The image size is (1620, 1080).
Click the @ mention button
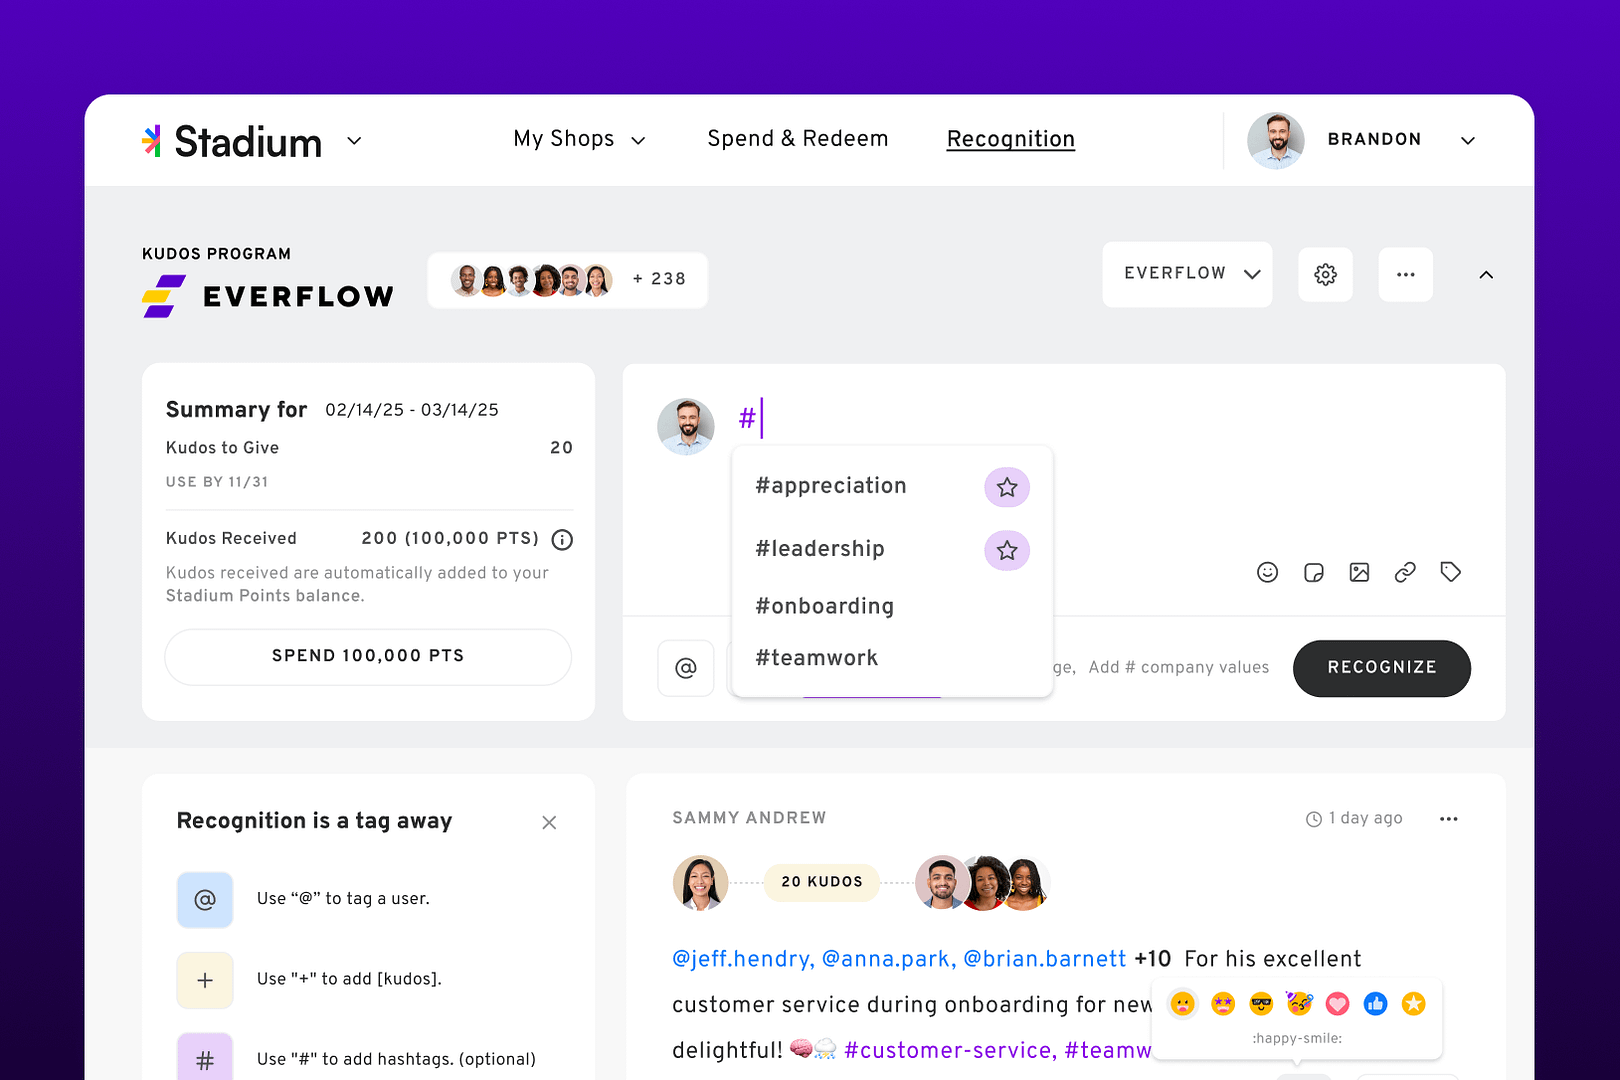click(686, 668)
